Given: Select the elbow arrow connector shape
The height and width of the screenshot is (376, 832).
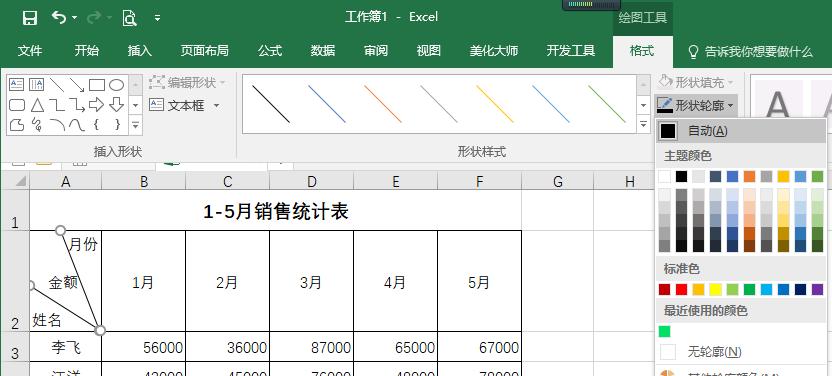Looking at the screenshot, I should point(77,105).
